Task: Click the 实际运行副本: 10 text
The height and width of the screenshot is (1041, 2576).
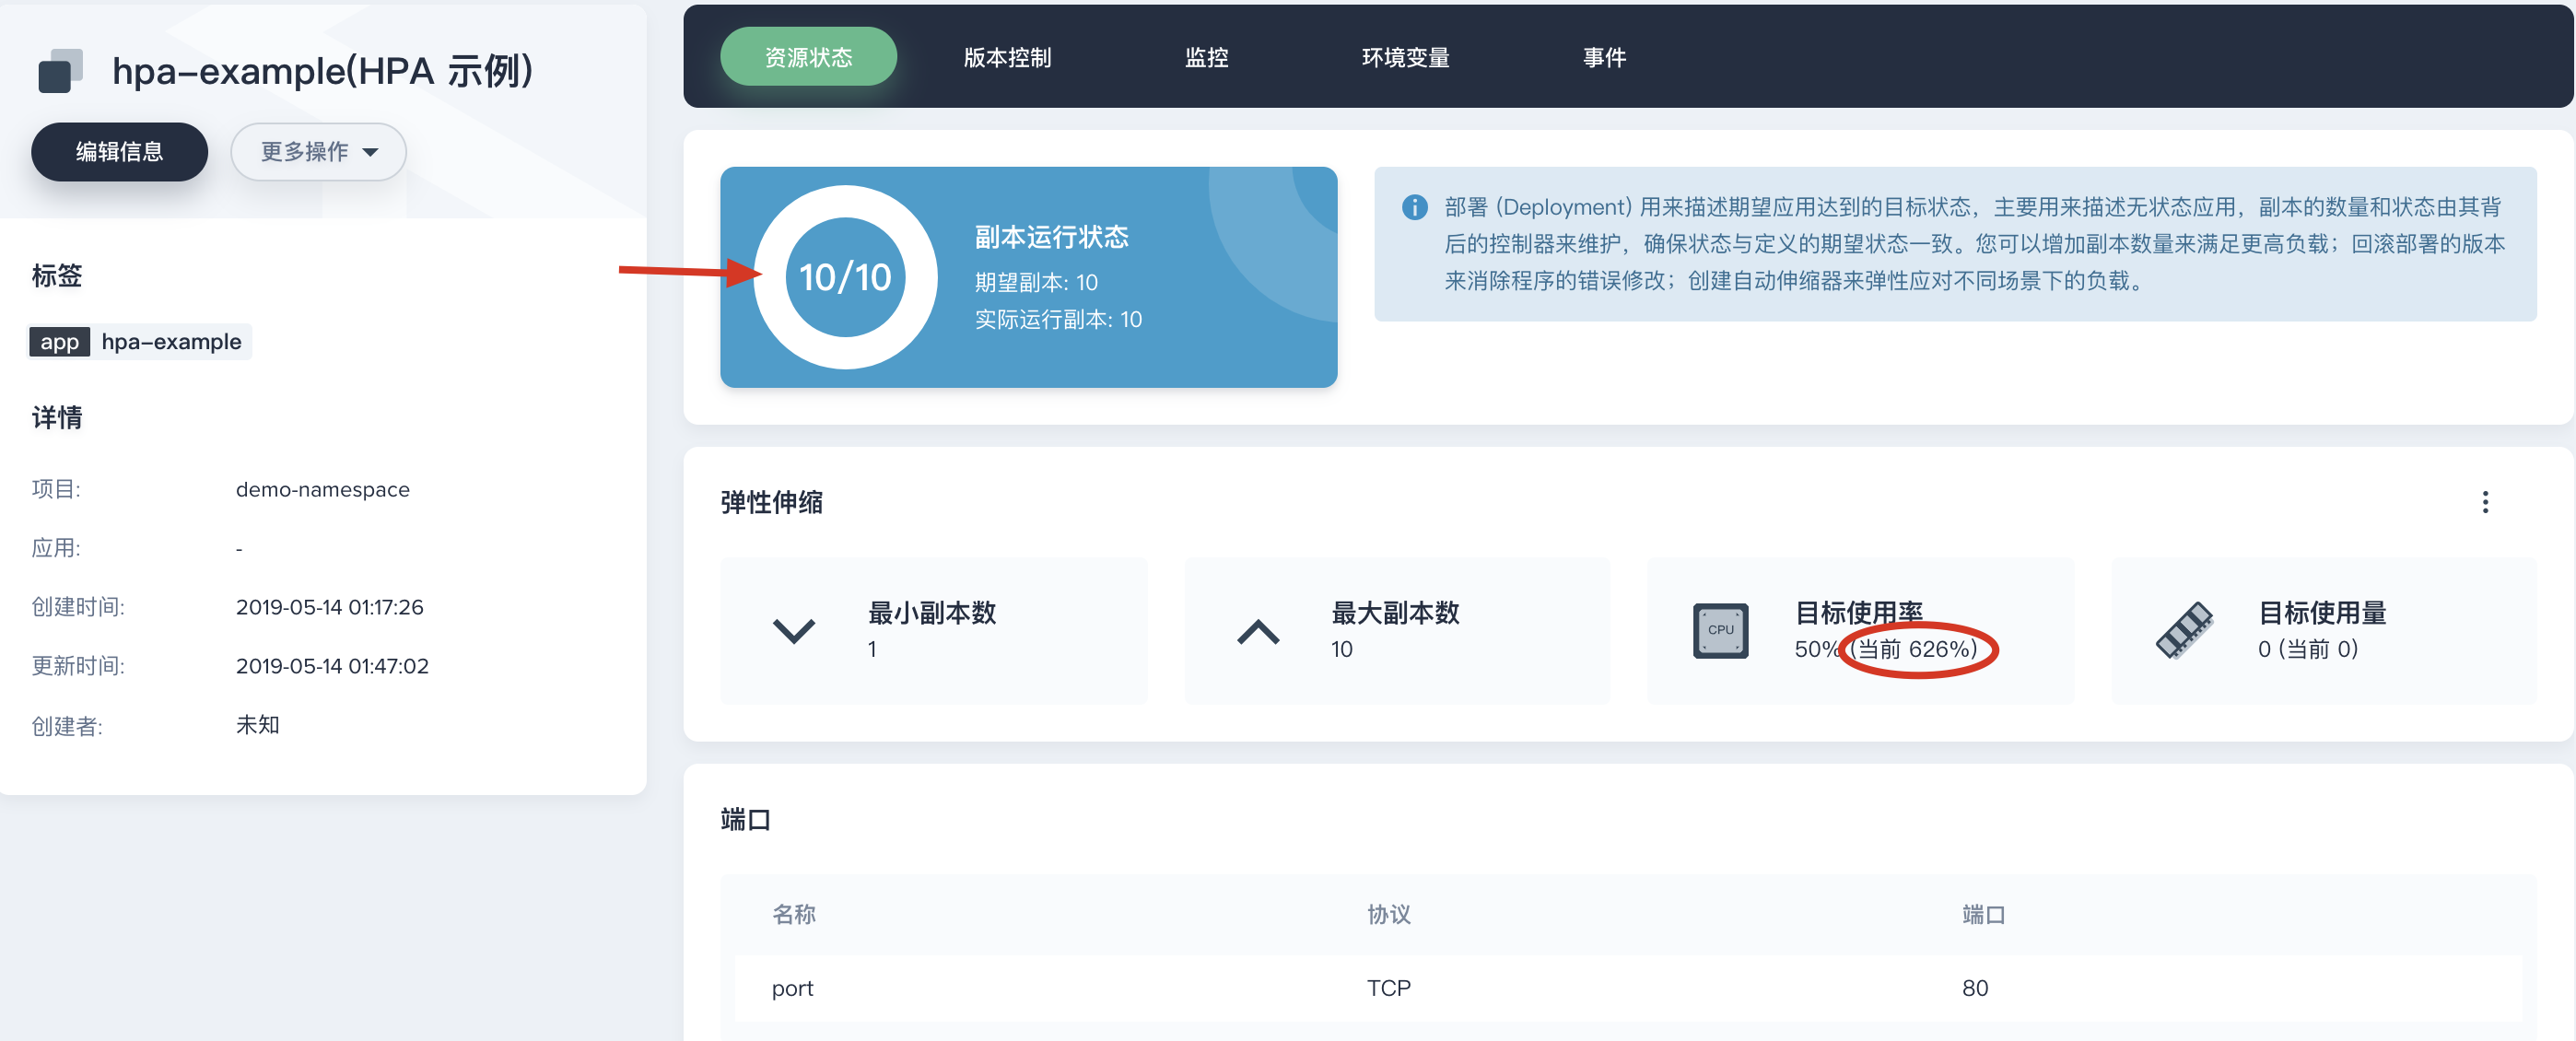Action: point(1058,320)
